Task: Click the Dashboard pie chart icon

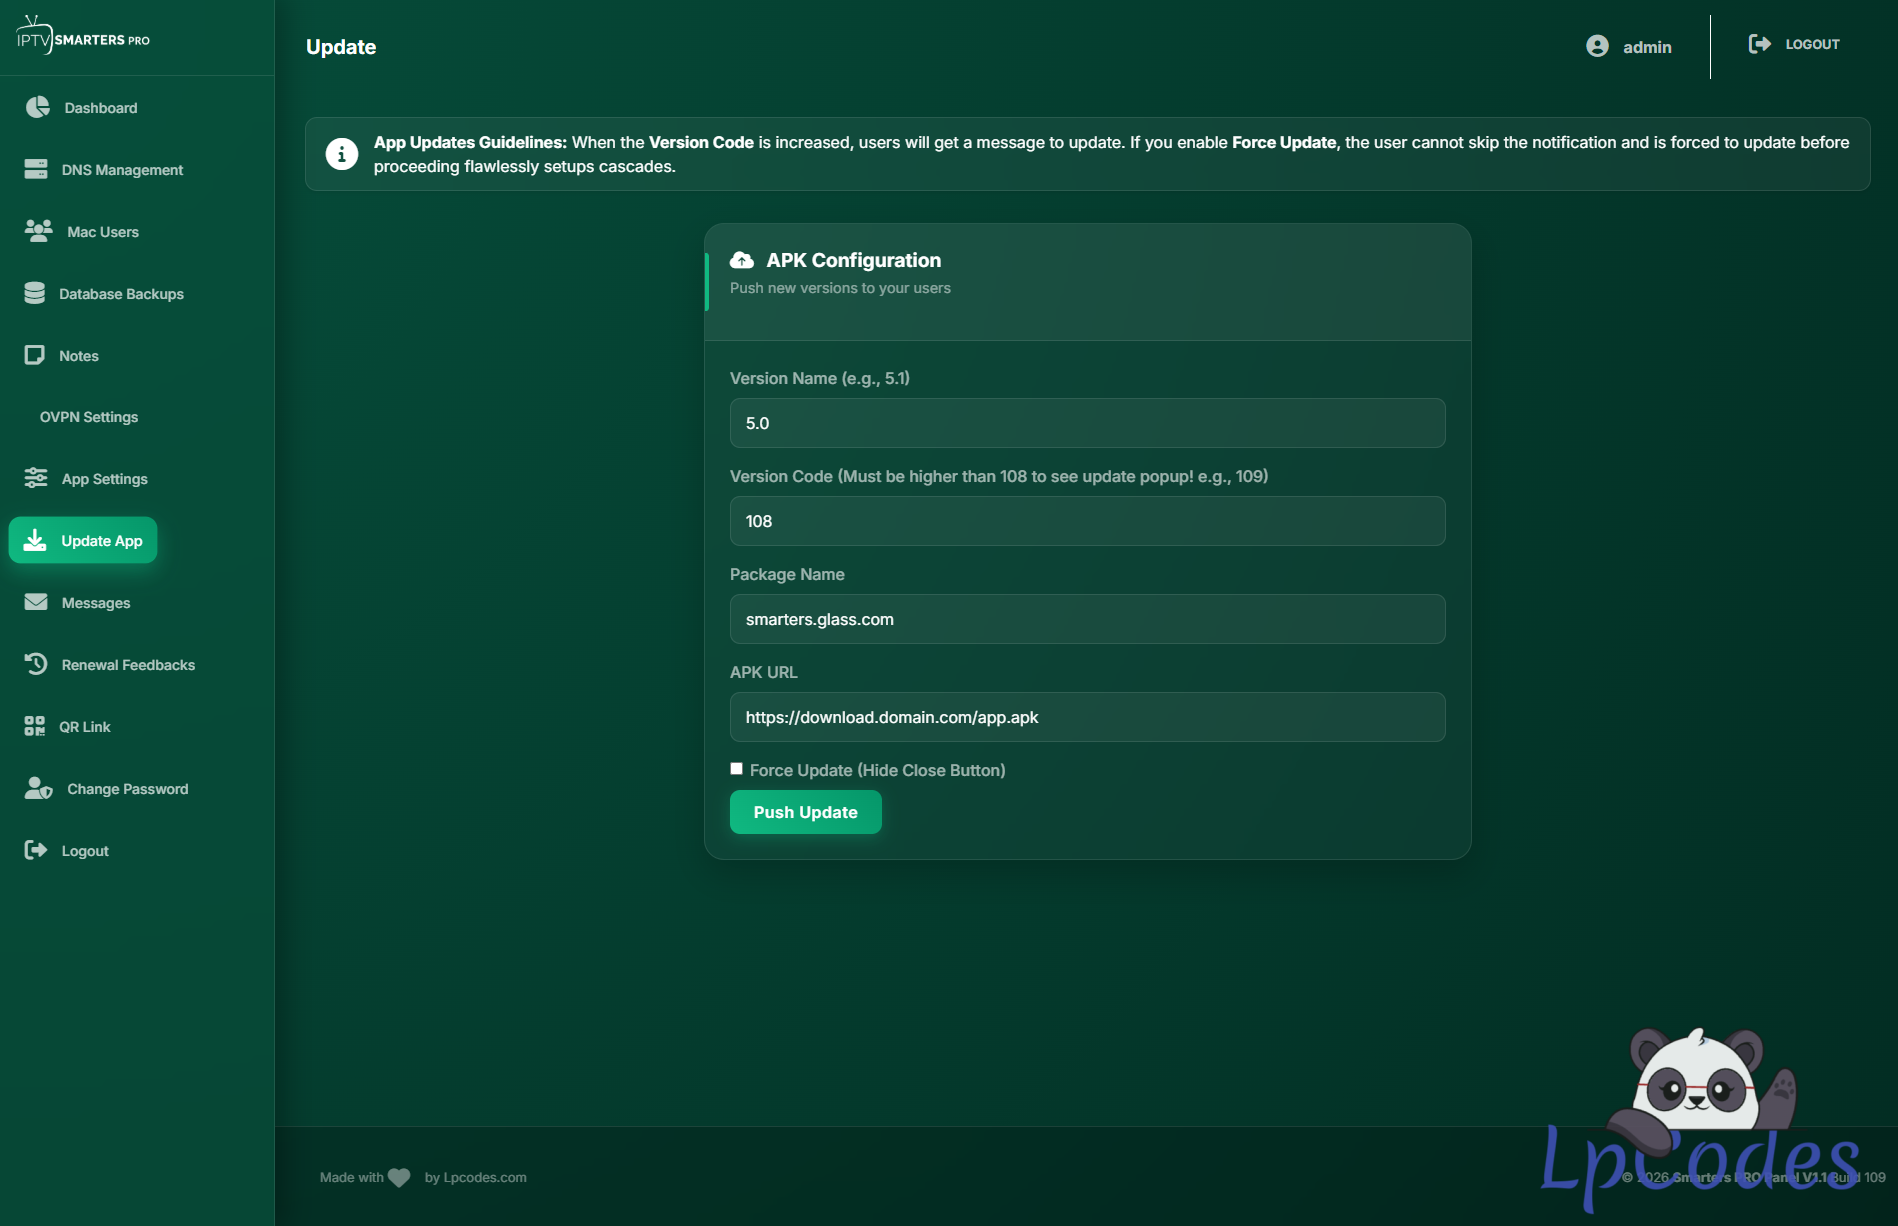Action: (37, 107)
